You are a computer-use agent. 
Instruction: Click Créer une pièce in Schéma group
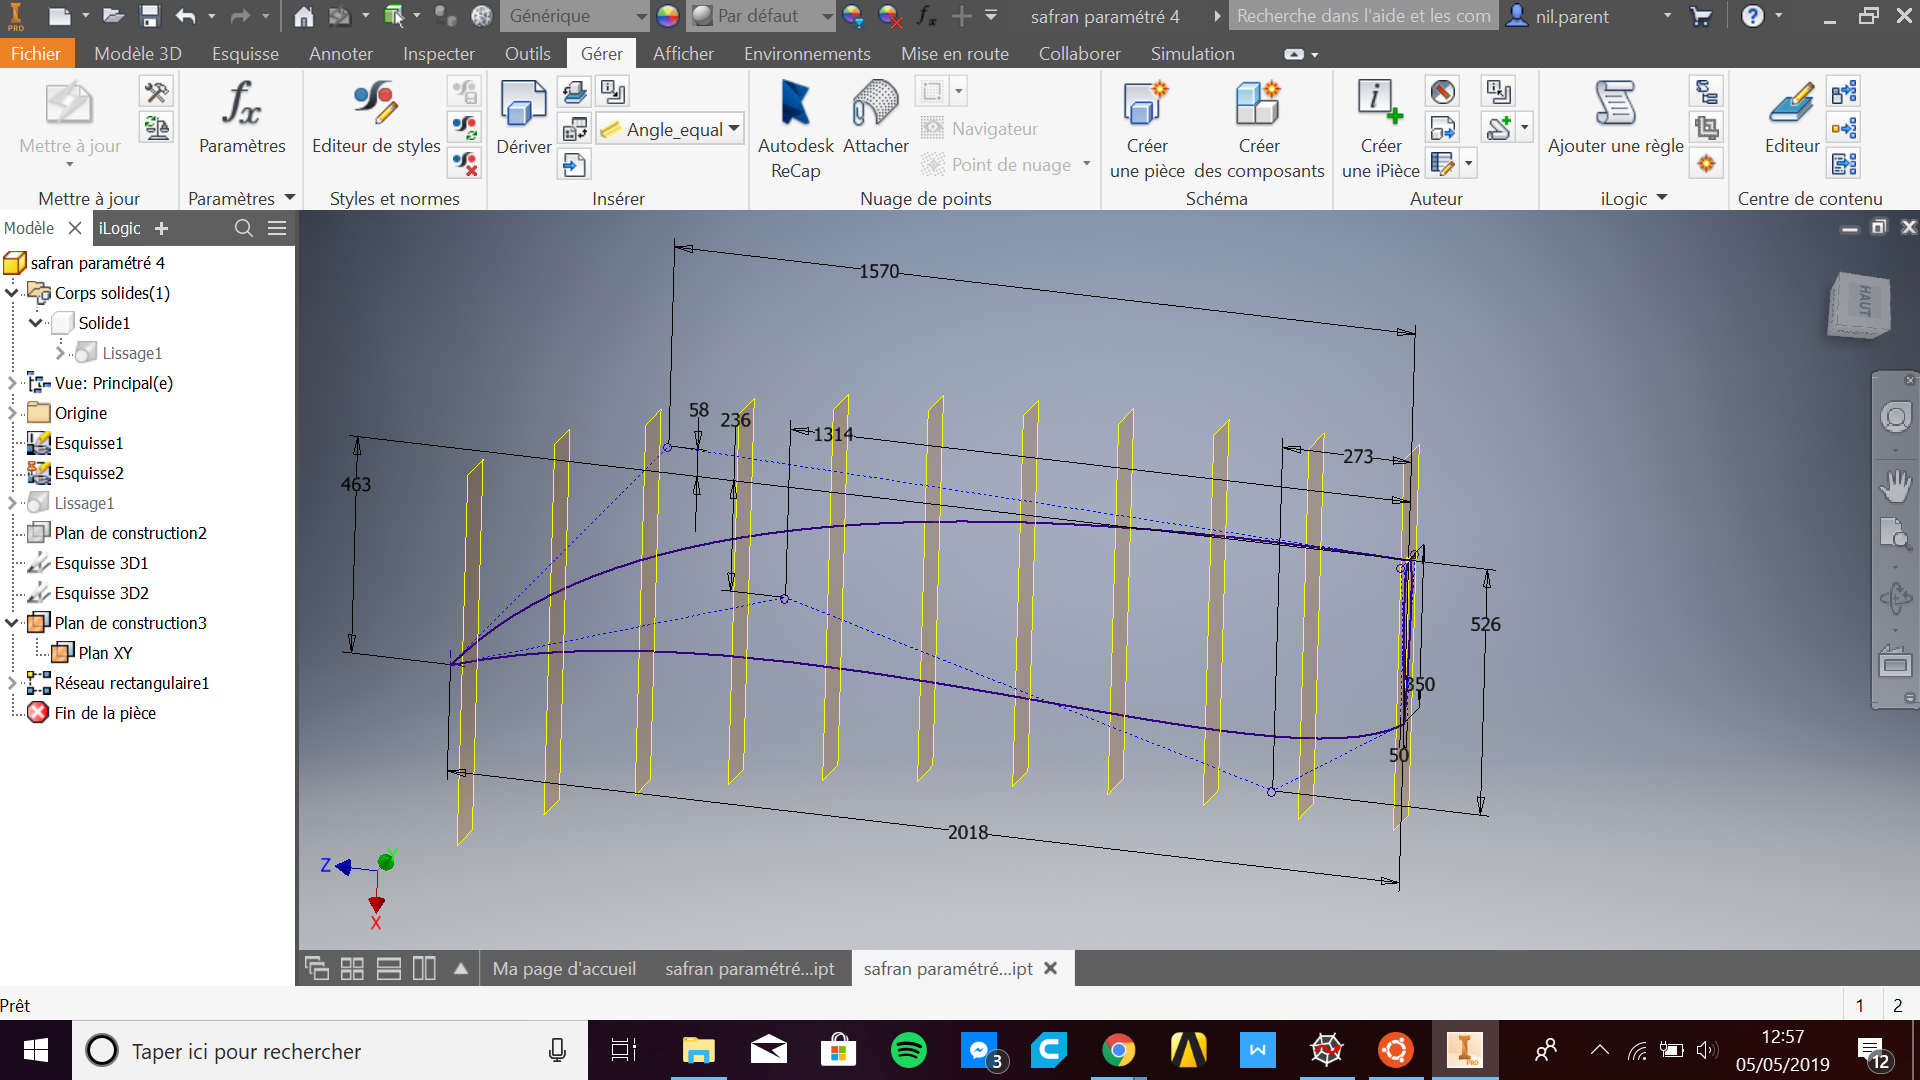click(x=1146, y=120)
